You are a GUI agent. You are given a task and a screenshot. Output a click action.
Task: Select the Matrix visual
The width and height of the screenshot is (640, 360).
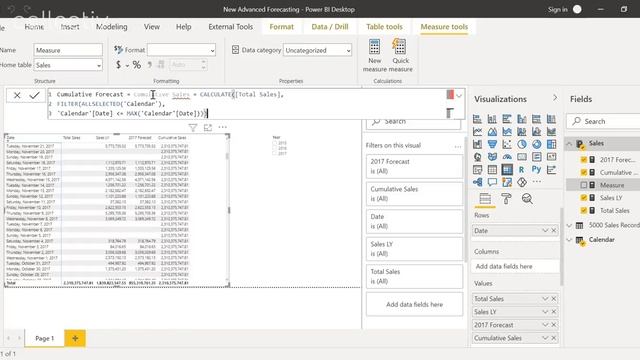point(507,170)
